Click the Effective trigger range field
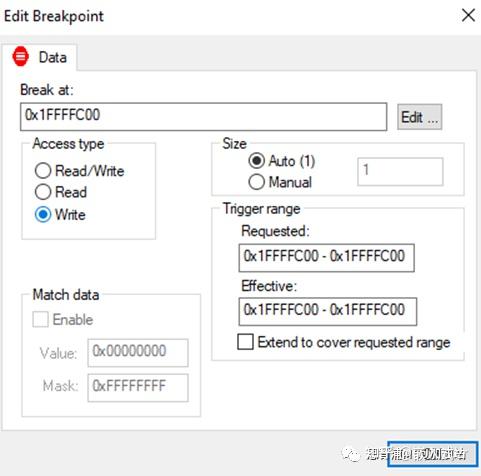This screenshot has height=476, width=481. click(x=328, y=311)
